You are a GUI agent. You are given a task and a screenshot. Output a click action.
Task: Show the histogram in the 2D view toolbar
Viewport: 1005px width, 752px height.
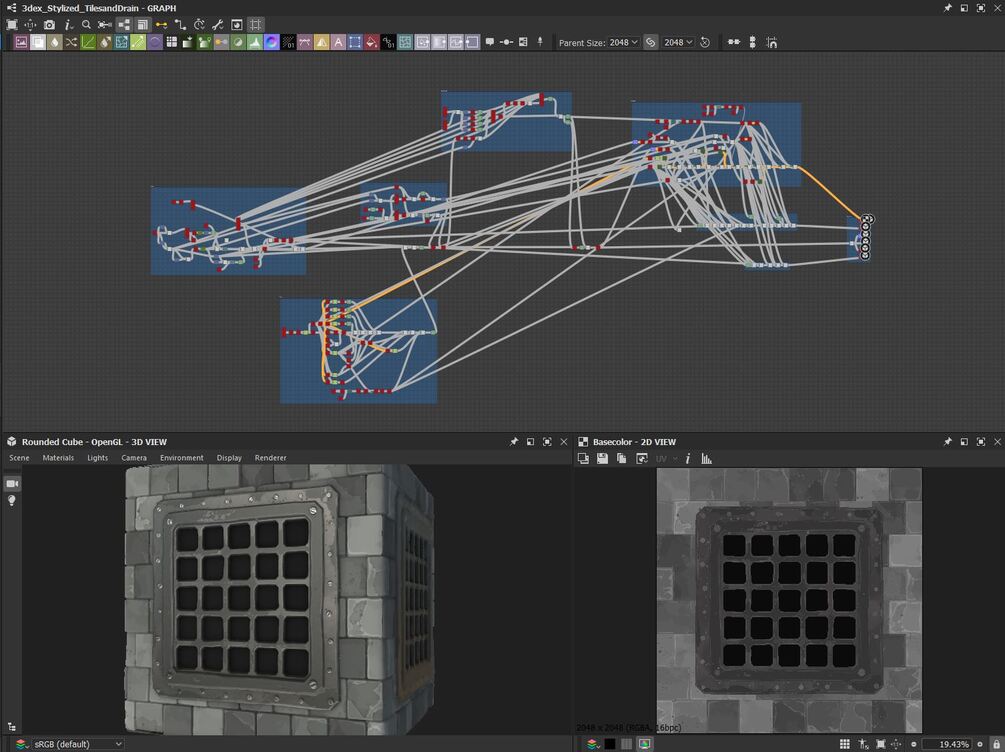[x=707, y=458]
